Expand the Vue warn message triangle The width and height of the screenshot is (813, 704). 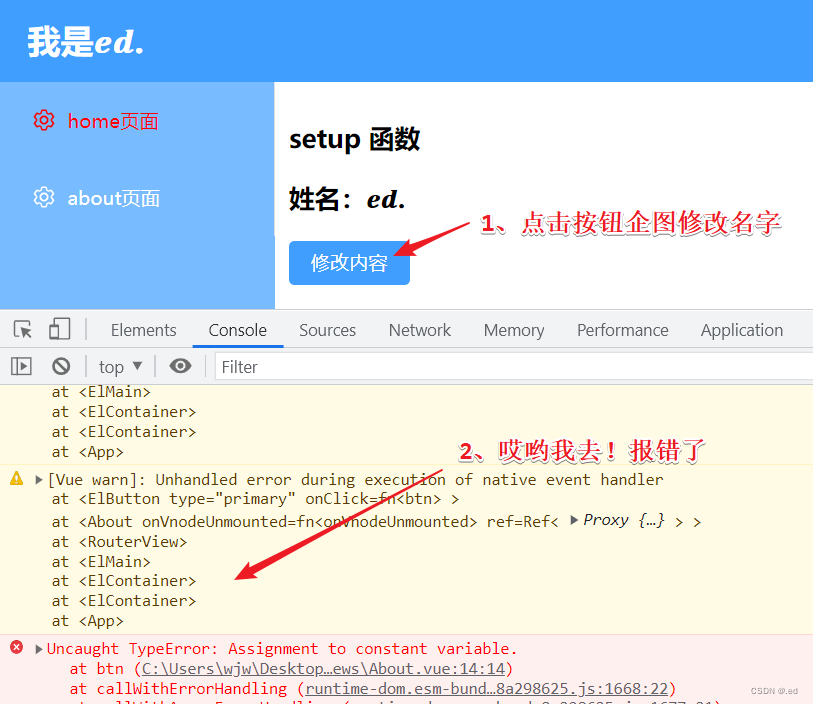[x=39, y=480]
